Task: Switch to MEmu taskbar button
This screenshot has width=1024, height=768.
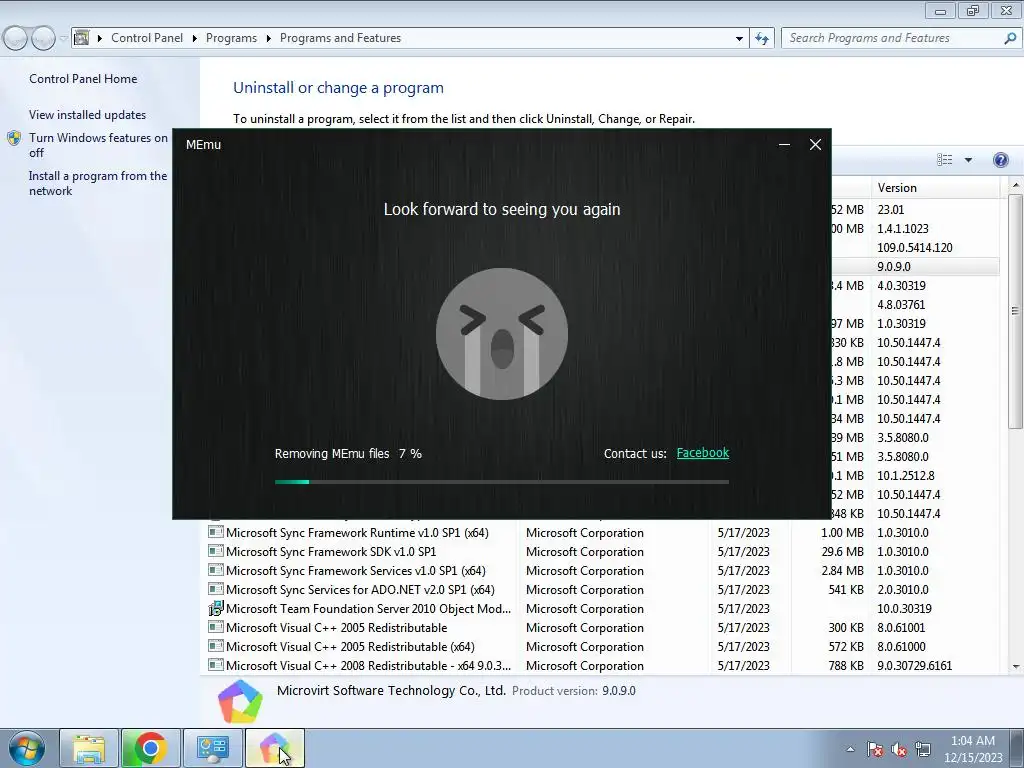Action: (x=274, y=748)
